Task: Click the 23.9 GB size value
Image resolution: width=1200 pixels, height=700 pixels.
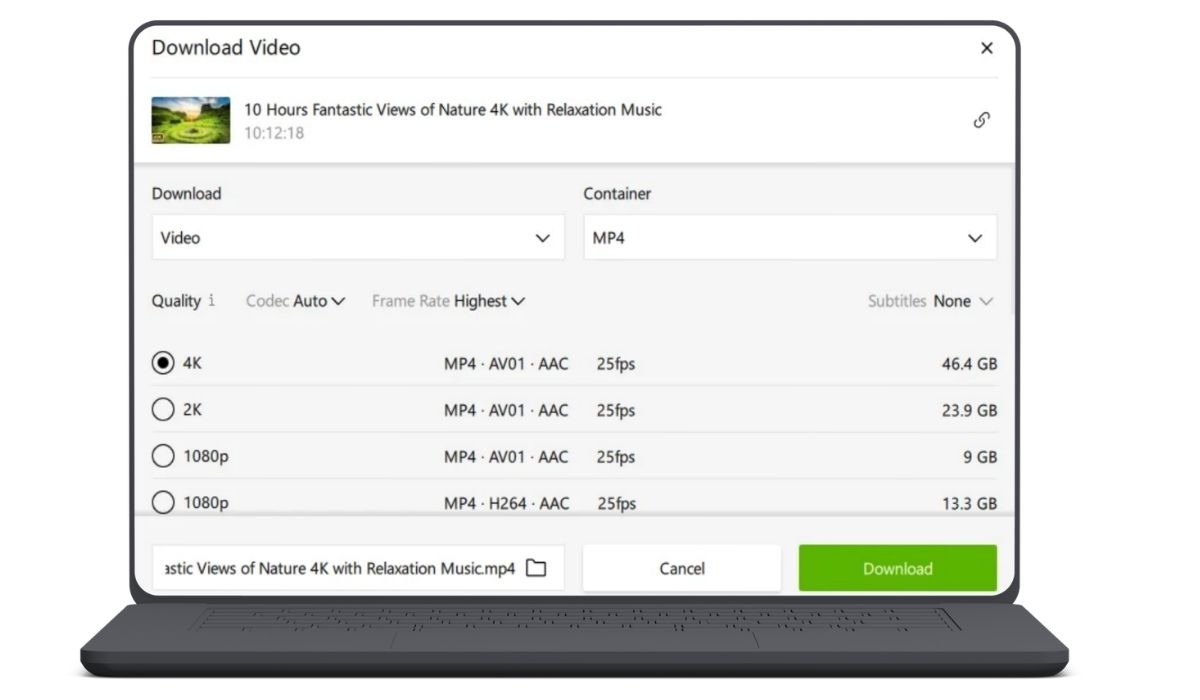Action: click(x=969, y=410)
